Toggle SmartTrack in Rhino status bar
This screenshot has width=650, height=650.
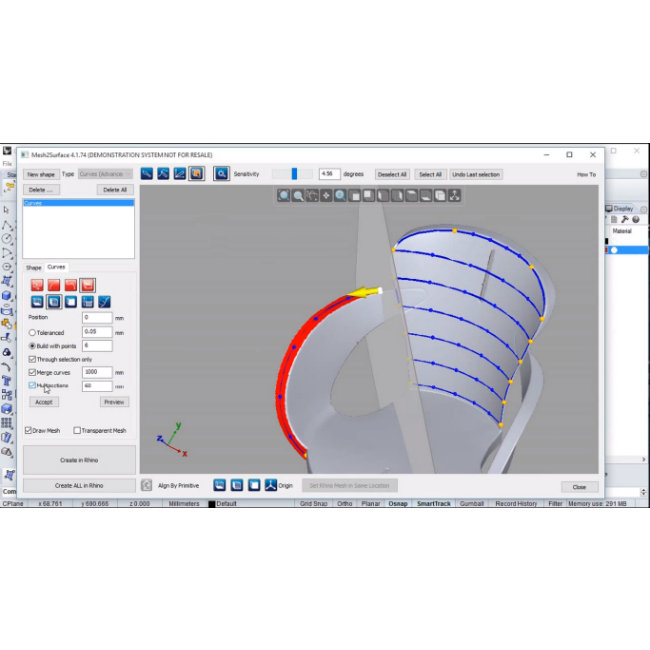pos(434,503)
